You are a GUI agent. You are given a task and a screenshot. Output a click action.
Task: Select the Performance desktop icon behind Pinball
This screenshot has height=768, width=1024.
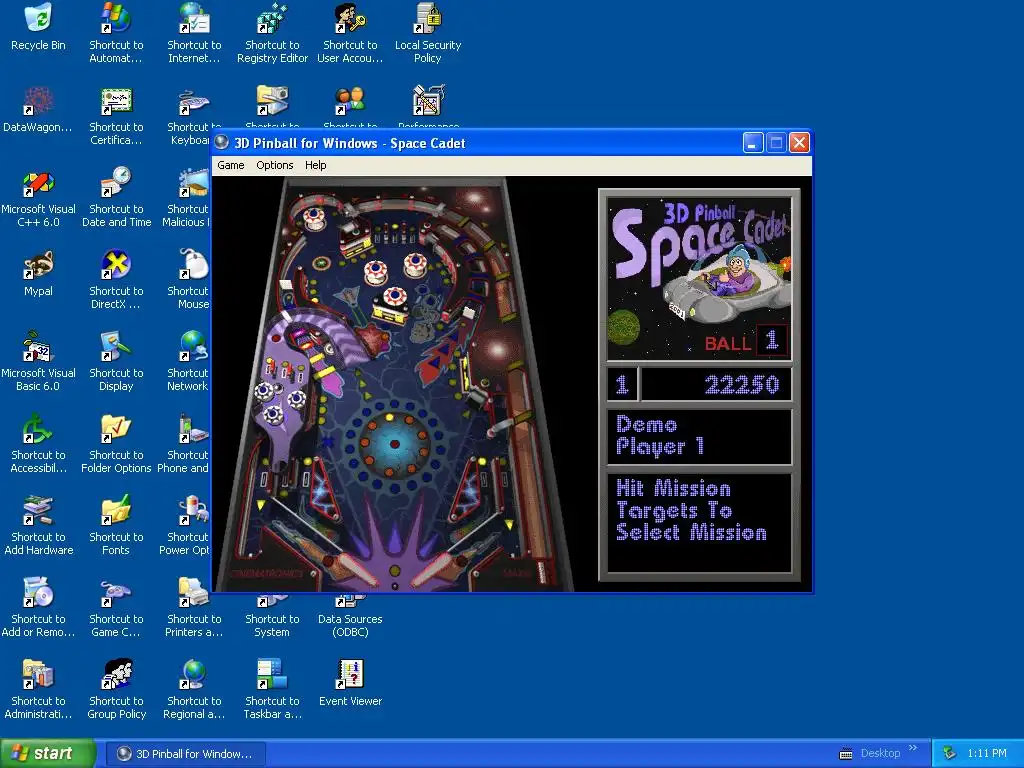428,104
